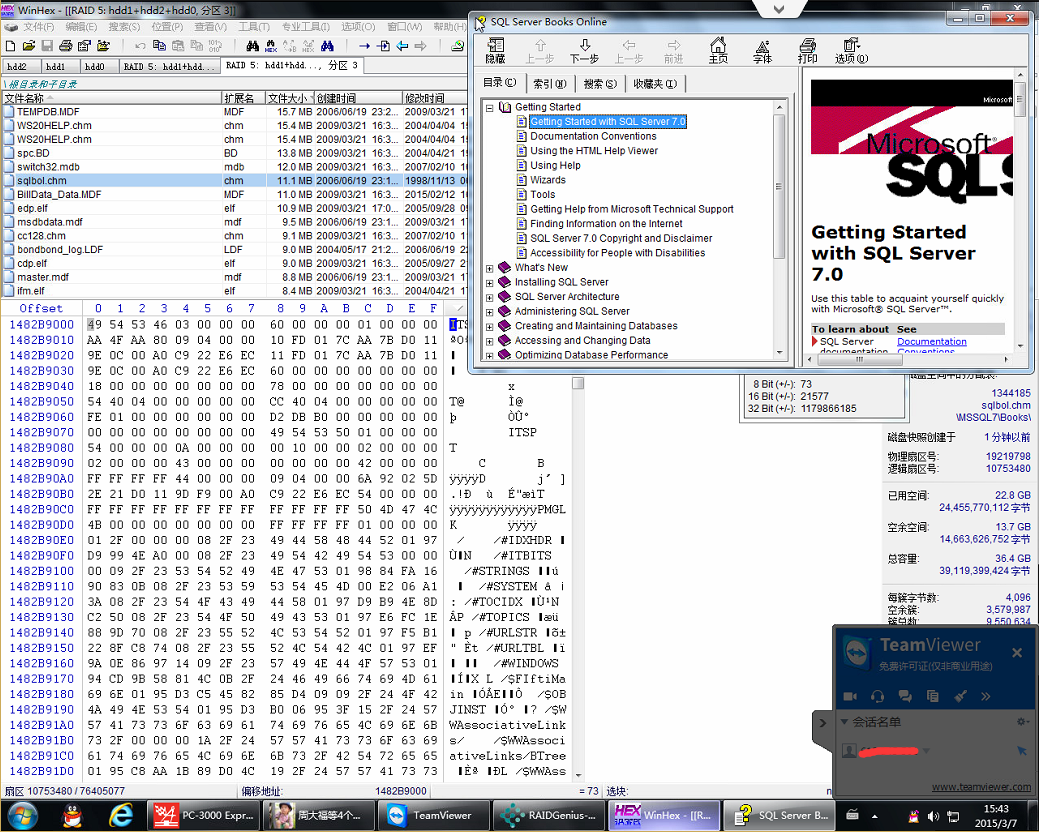
Task: Expand Accessing and Changing Data node
Action: (490, 341)
